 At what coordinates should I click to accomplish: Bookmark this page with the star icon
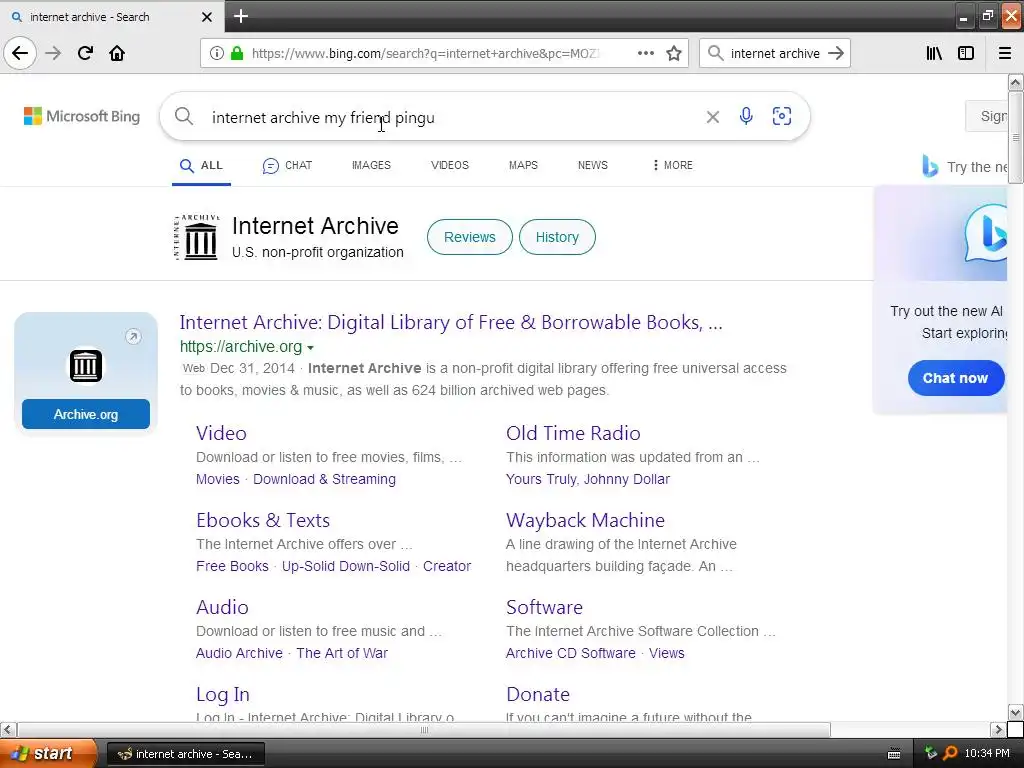674,53
